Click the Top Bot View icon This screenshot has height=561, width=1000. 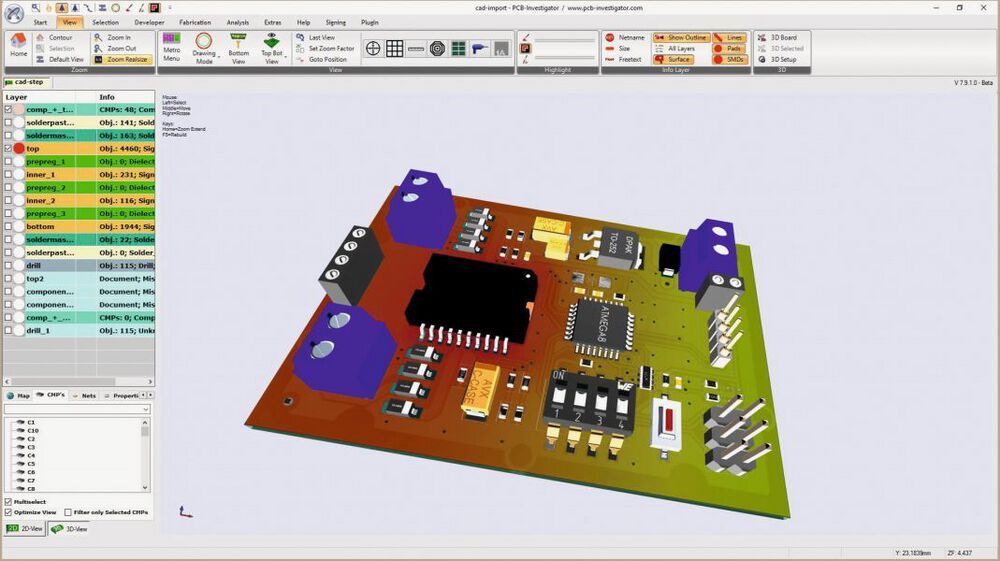coord(272,48)
